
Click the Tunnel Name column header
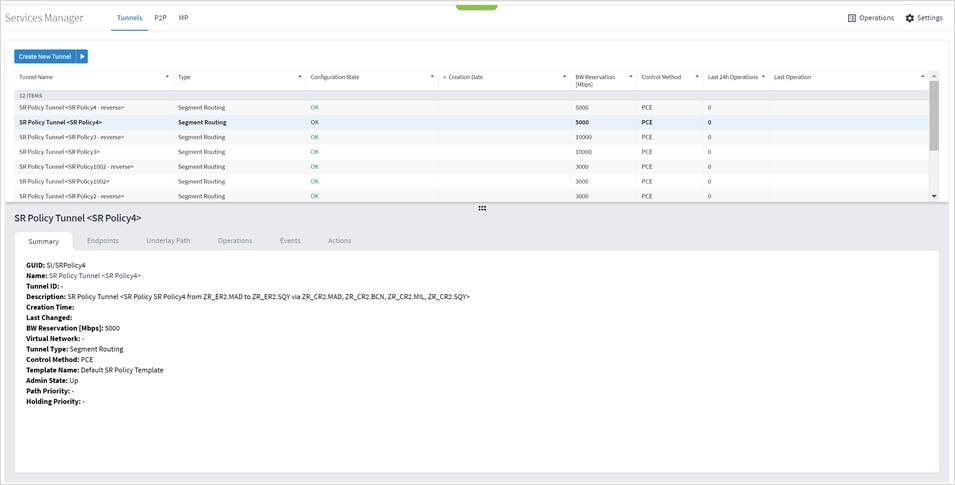pos(36,77)
